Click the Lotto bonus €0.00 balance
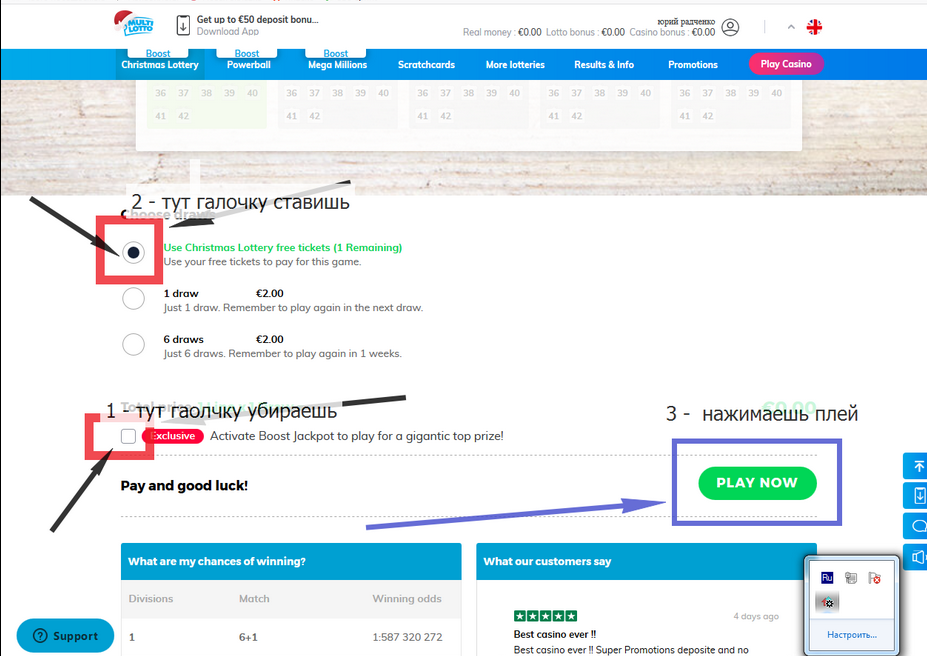927x656 pixels. [585, 33]
